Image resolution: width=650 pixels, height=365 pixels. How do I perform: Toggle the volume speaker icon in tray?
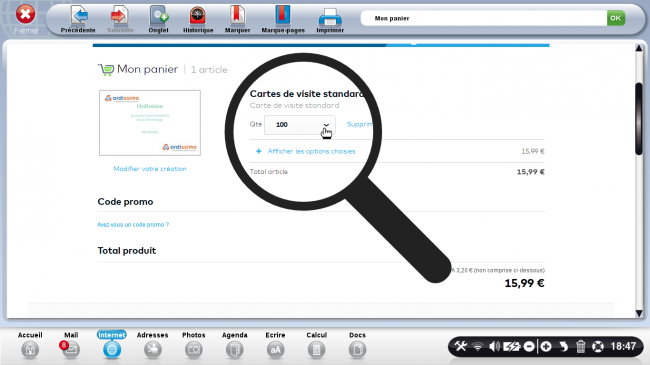point(494,346)
